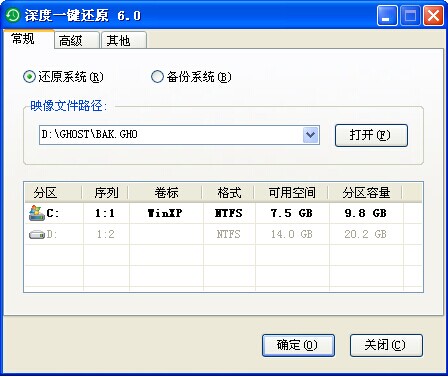Click the 卷标 column header
The height and width of the screenshot is (377, 448).
pos(166,193)
